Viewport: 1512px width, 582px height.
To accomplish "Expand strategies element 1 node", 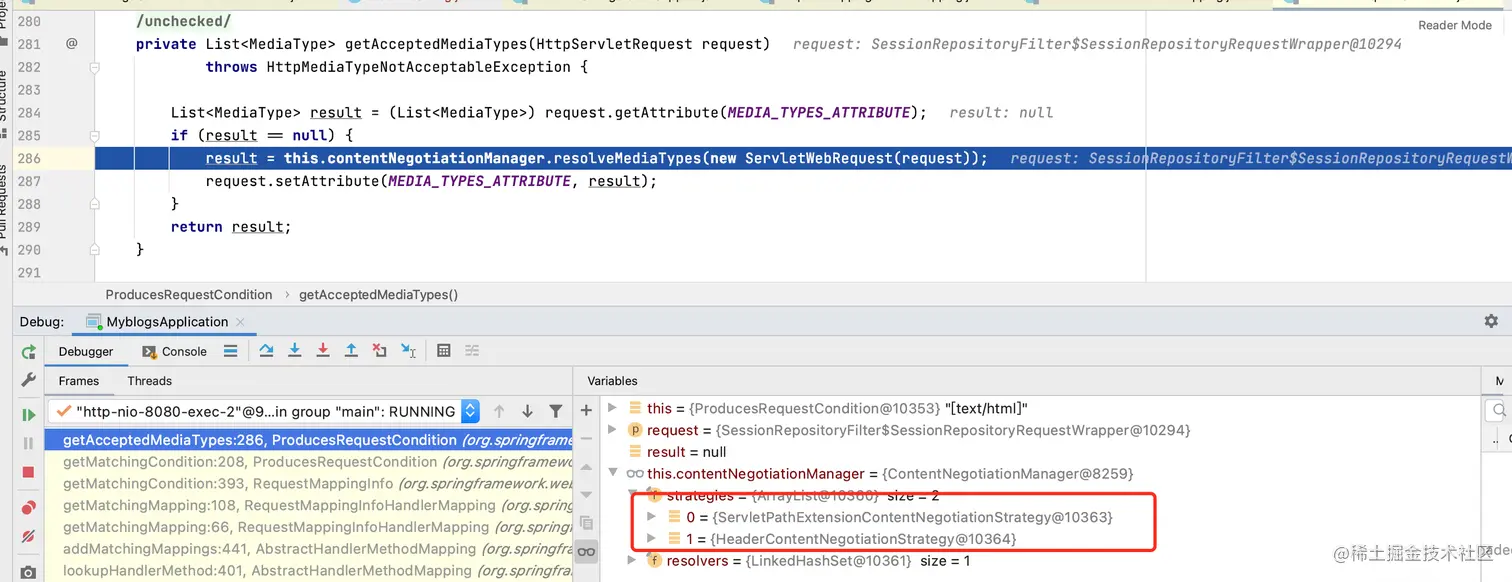I will 651,539.
